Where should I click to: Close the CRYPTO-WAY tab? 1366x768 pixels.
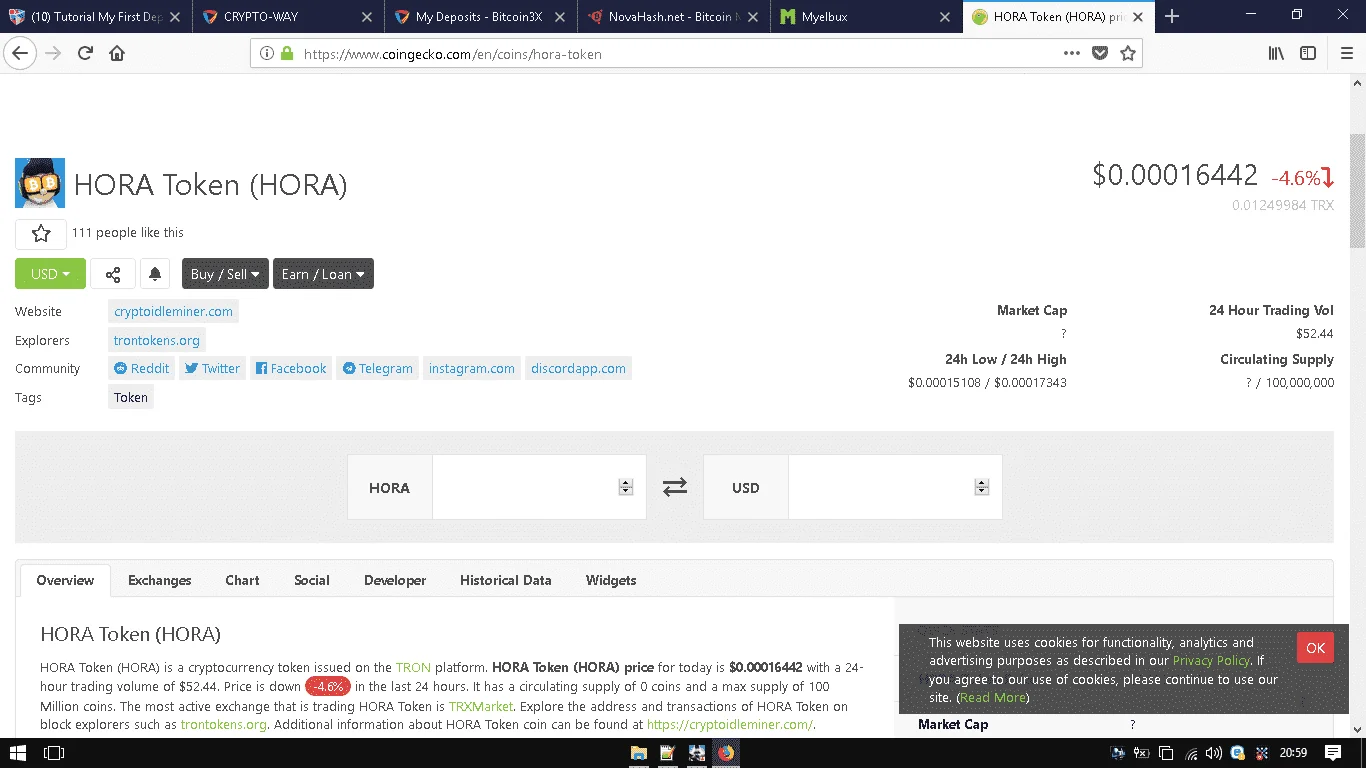(x=367, y=17)
